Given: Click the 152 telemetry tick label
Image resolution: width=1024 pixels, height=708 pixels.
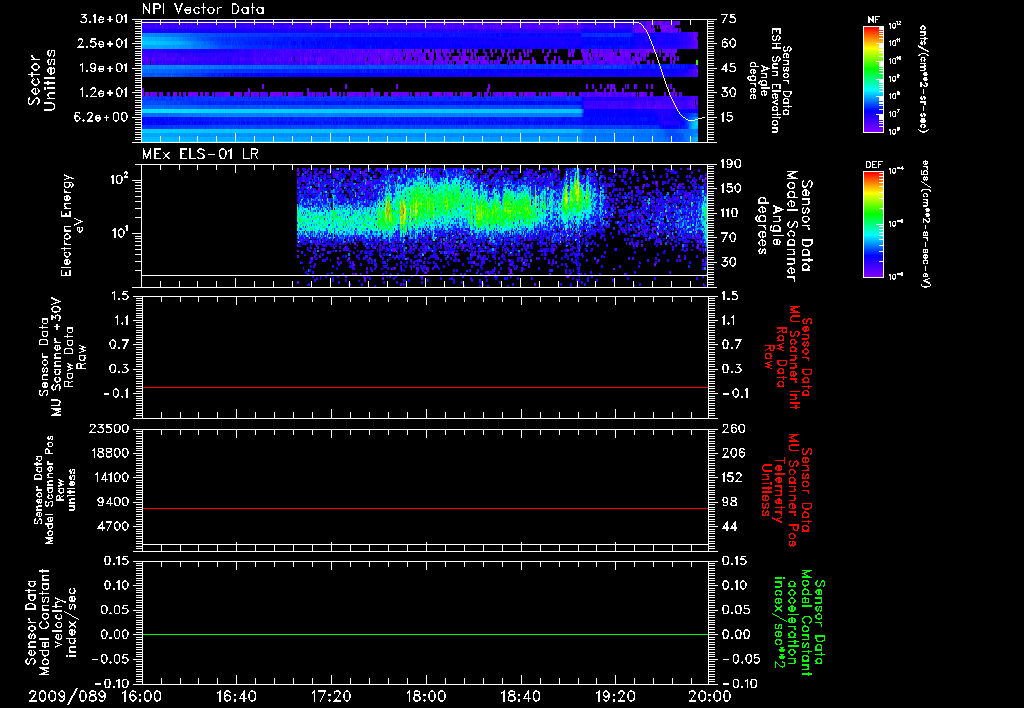Looking at the screenshot, I should tap(731, 477).
